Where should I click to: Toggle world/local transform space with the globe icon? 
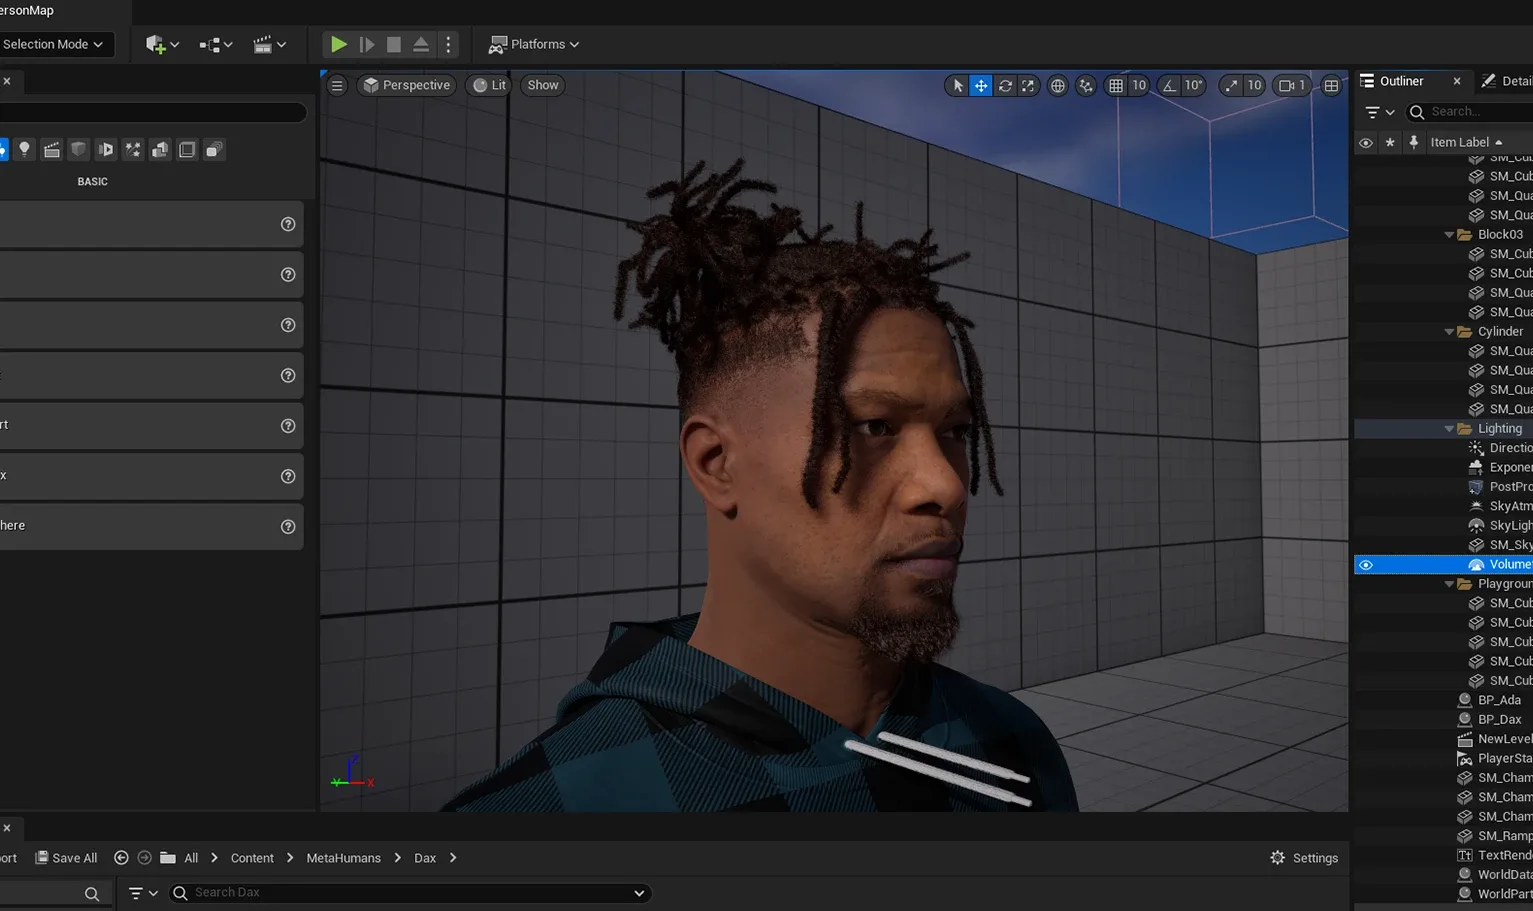coord(1057,85)
